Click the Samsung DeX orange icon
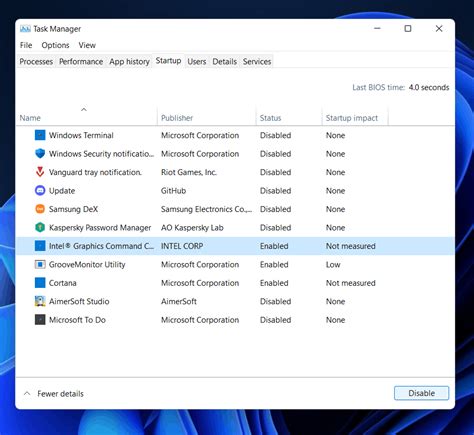This screenshot has width=474, height=435. tap(40, 209)
